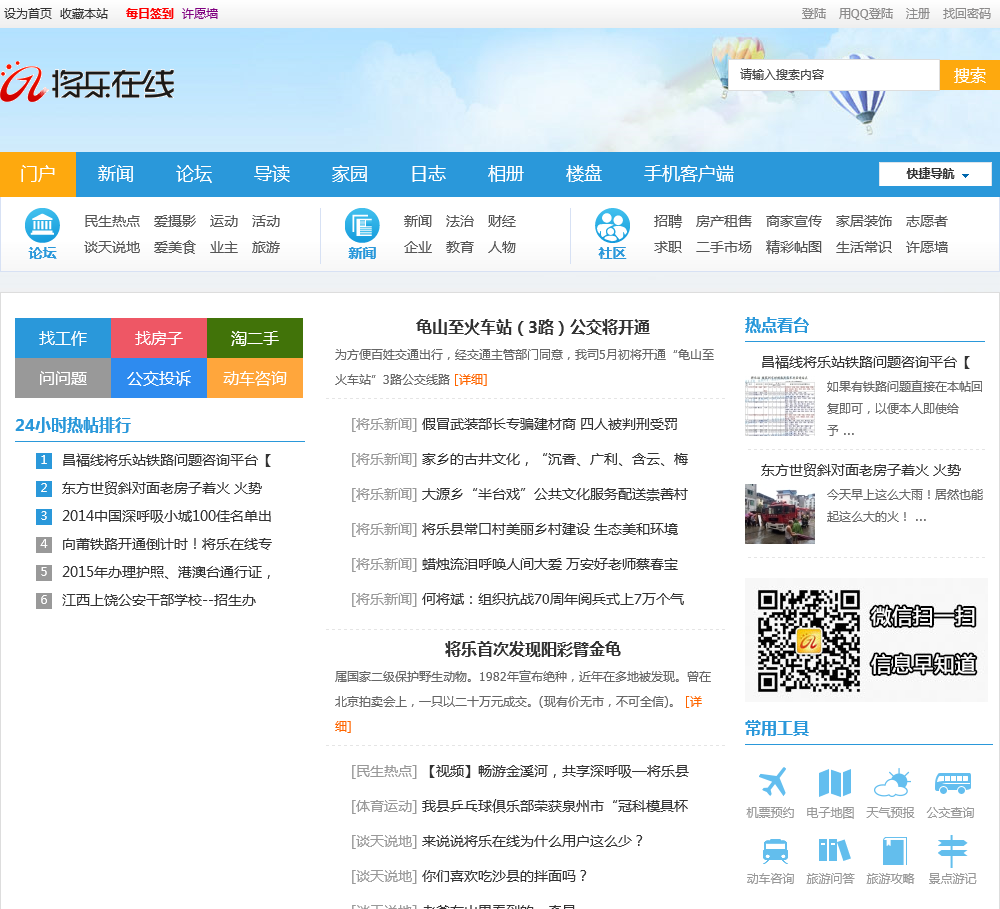The image size is (1000, 909).
Task: Select the 新闻 tab in the navigation bar
Action: click(116, 174)
